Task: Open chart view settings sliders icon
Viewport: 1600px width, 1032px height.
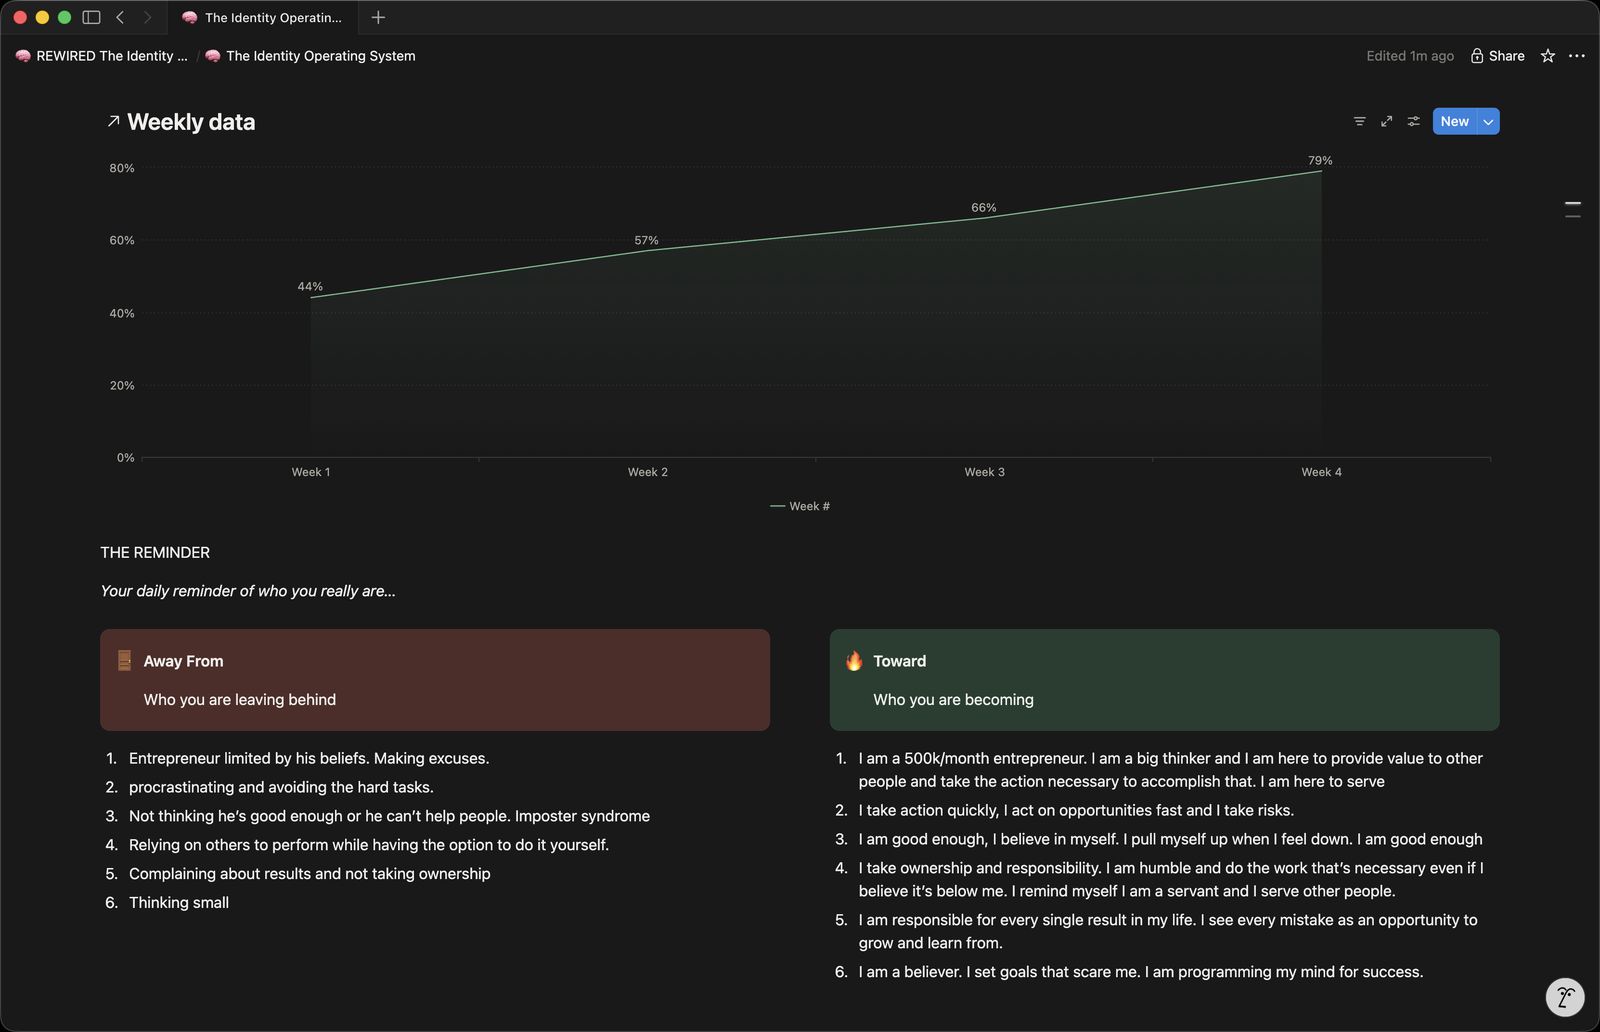Action: [1413, 121]
